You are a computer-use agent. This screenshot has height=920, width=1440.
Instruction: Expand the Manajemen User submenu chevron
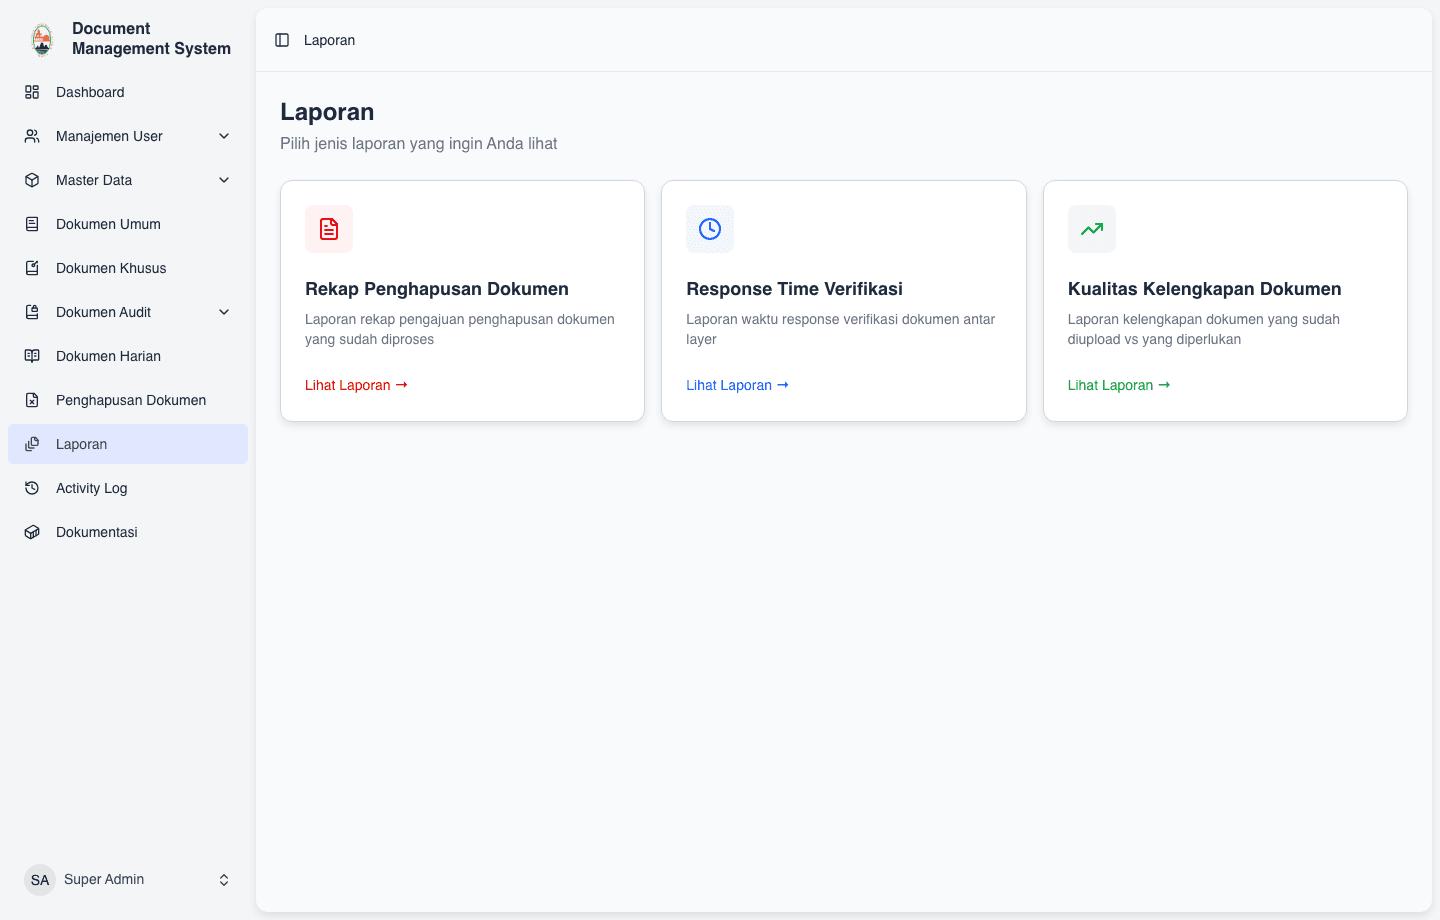point(224,136)
